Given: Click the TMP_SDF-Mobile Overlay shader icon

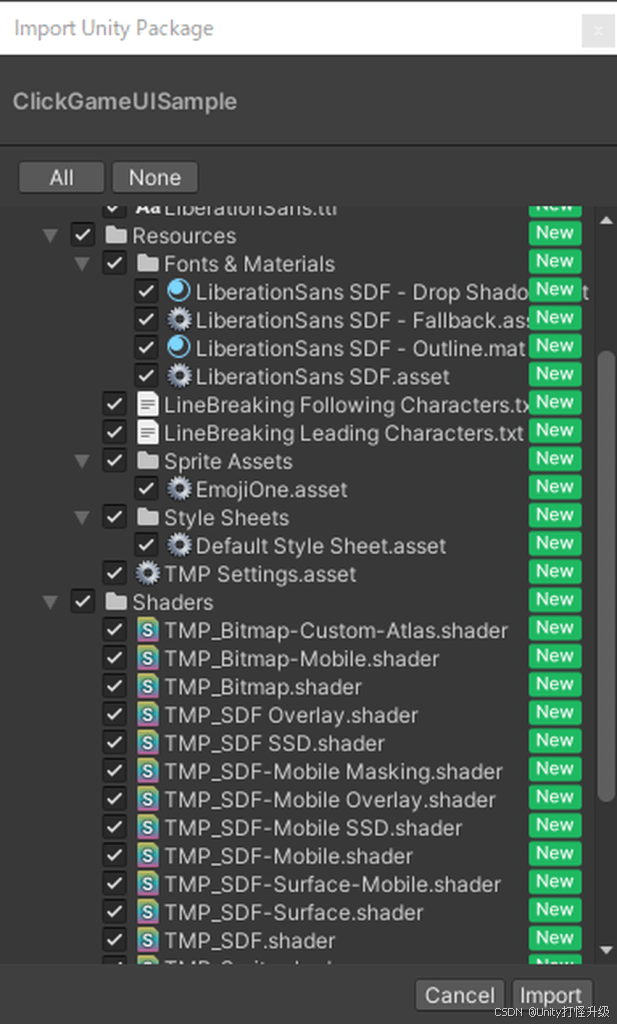Looking at the screenshot, I should coord(148,799).
